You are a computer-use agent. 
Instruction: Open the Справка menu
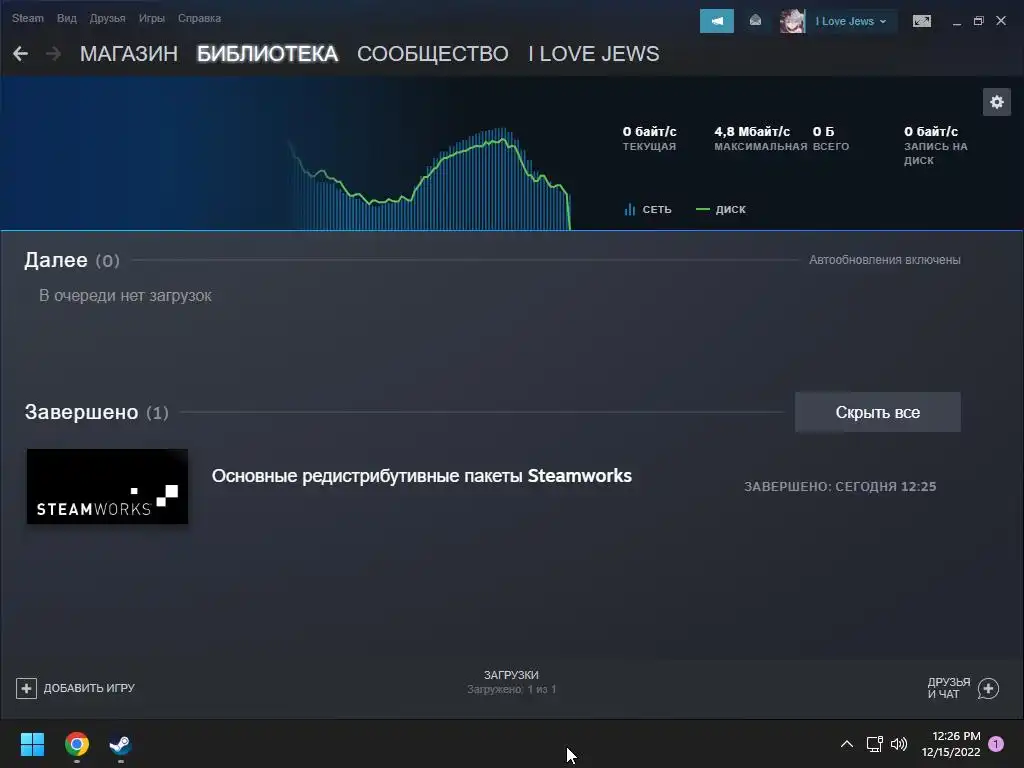(199, 18)
